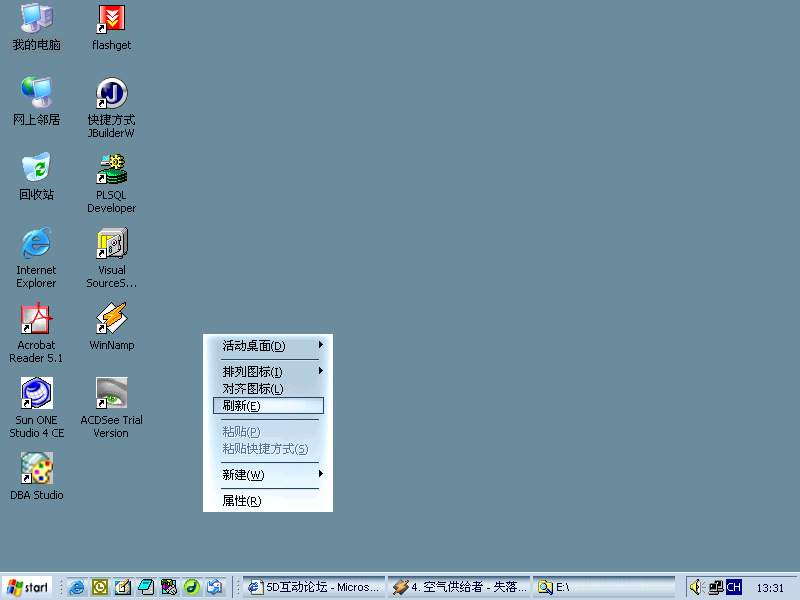The width and height of the screenshot is (800, 600).
Task: Click the volume speaker tray icon
Action: coord(695,587)
